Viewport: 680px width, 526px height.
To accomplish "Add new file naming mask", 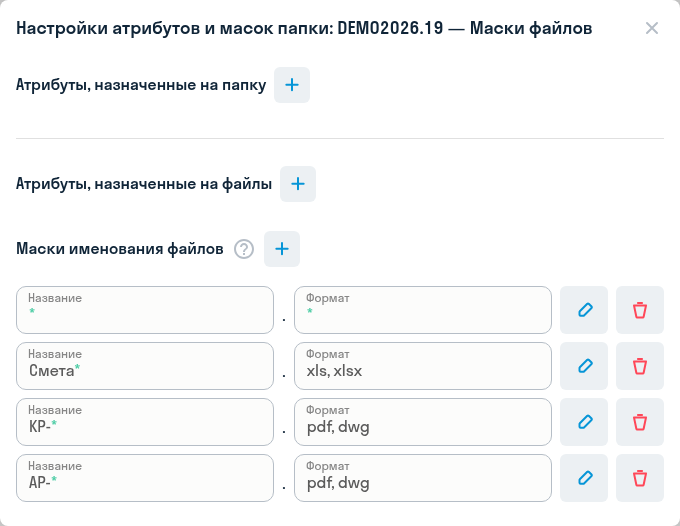I will (x=282, y=249).
